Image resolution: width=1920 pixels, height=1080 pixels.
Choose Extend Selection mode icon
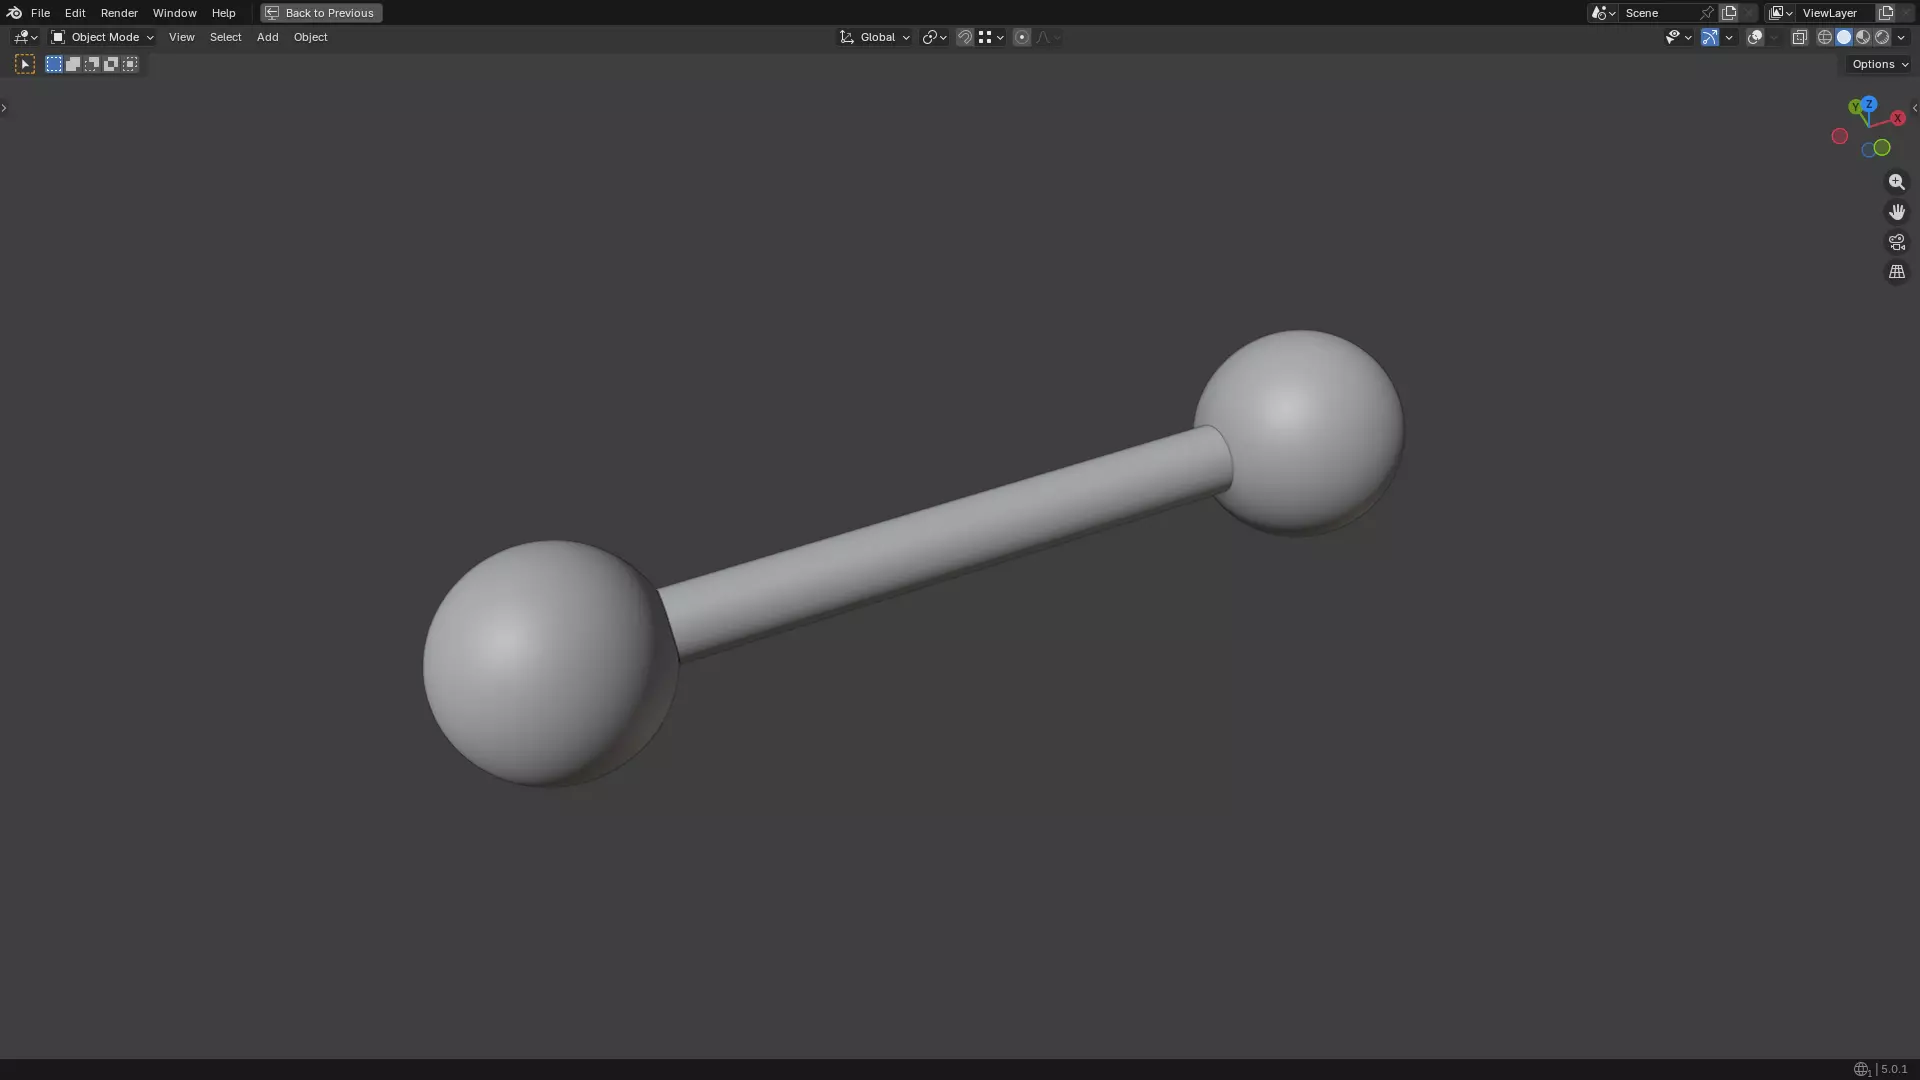(x=73, y=64)
